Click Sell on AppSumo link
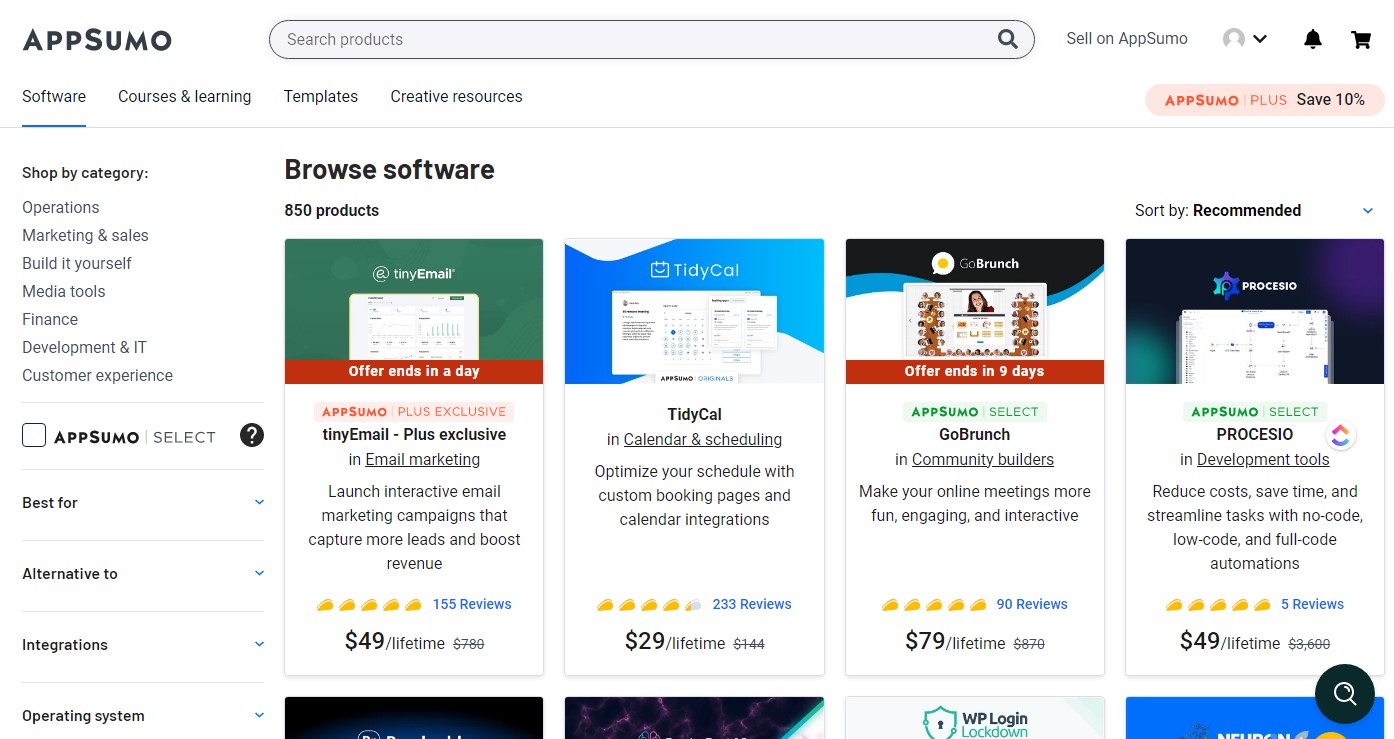Viewport: 1394px width, 739px height. [1127, 39]
